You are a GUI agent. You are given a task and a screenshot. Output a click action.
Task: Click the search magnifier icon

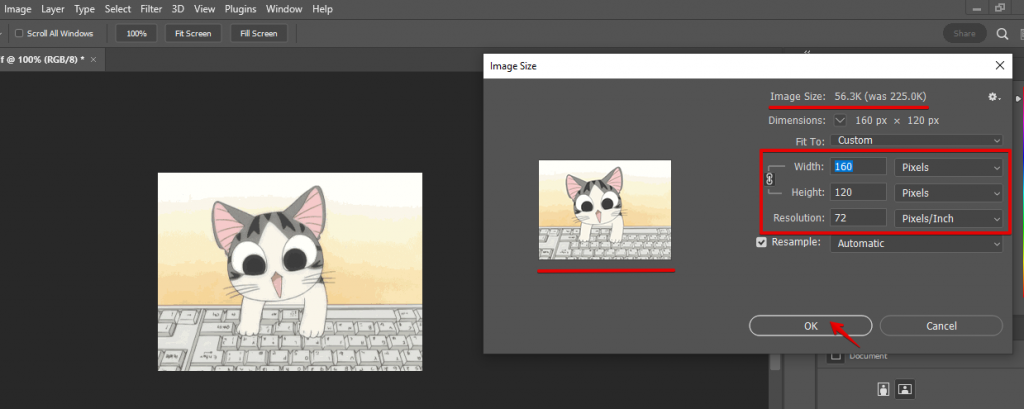[x=1002, y=34]
